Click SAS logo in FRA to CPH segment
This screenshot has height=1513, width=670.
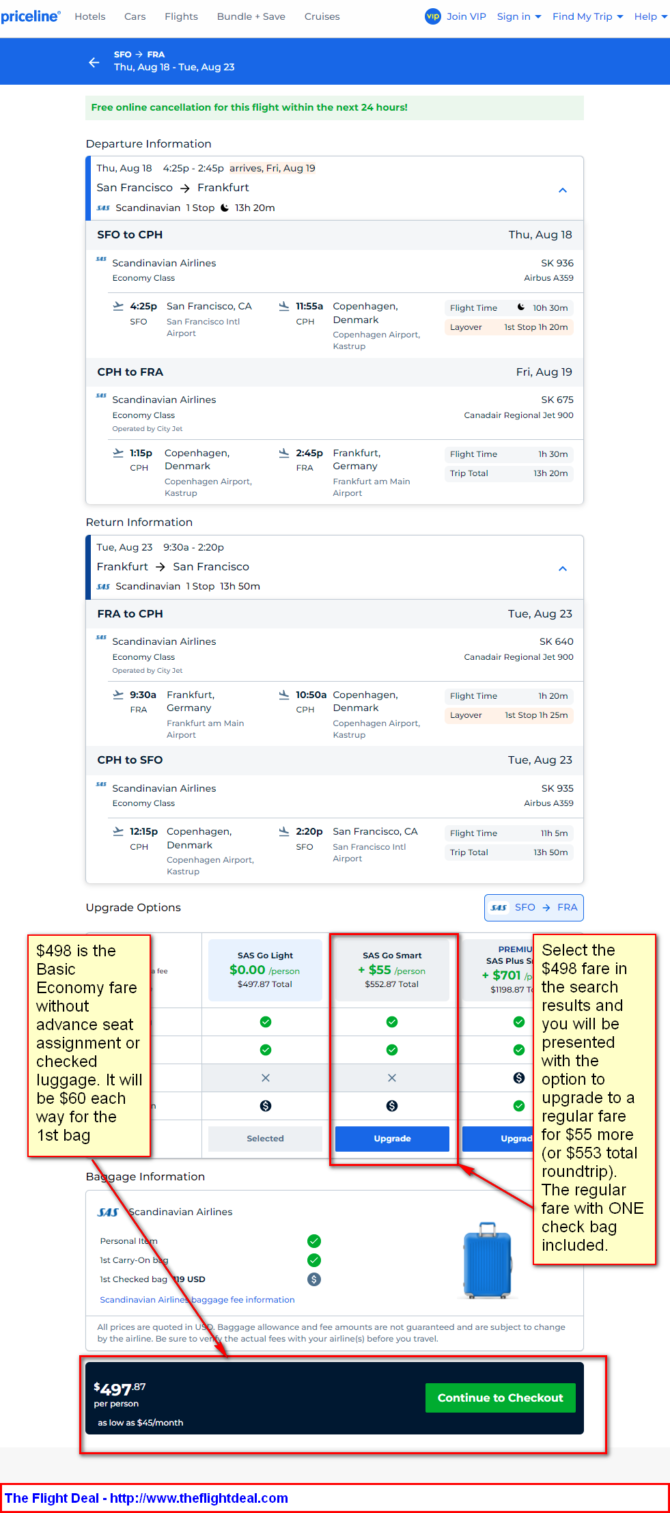(101, 638)
